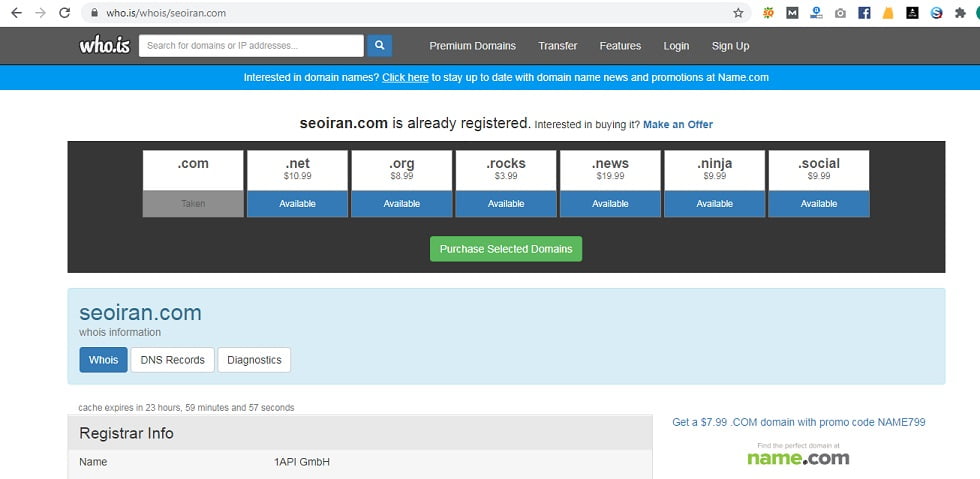Focus the domain or IP search box

251,46
